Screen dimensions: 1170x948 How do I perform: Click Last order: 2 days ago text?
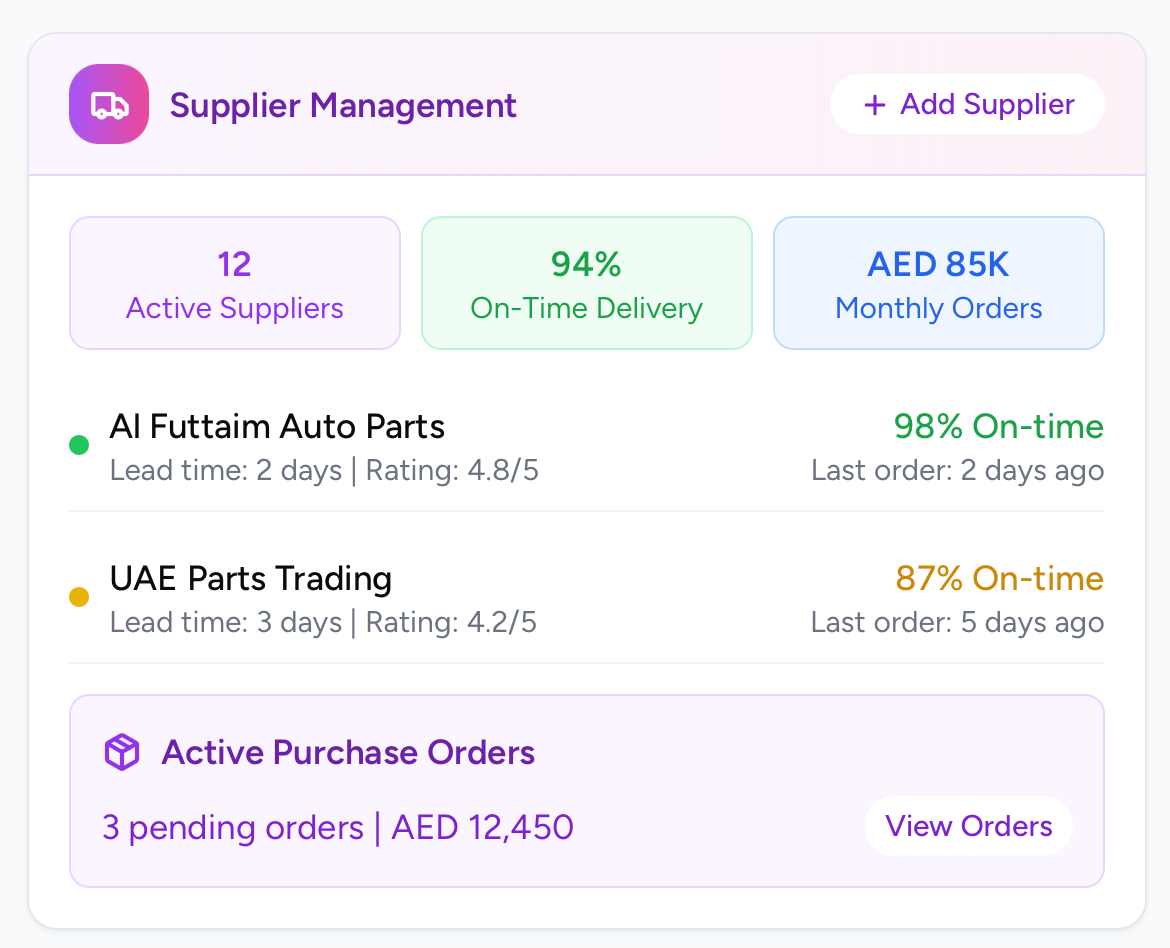(x=957, y=470)
